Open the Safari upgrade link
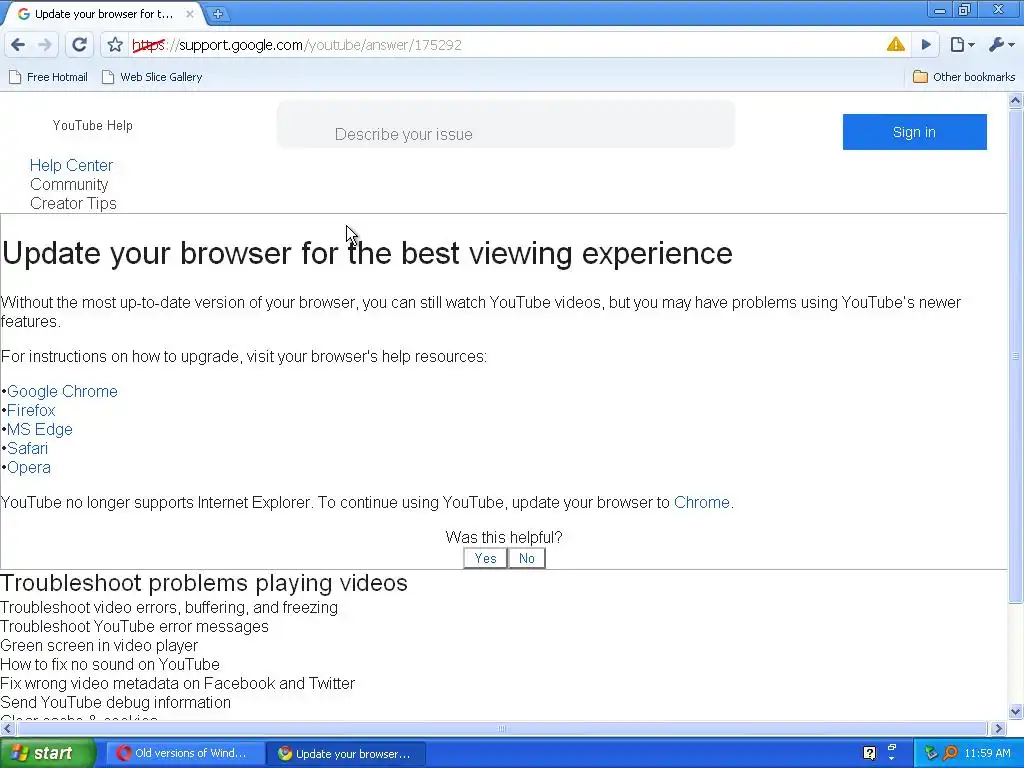 [27, 448]
